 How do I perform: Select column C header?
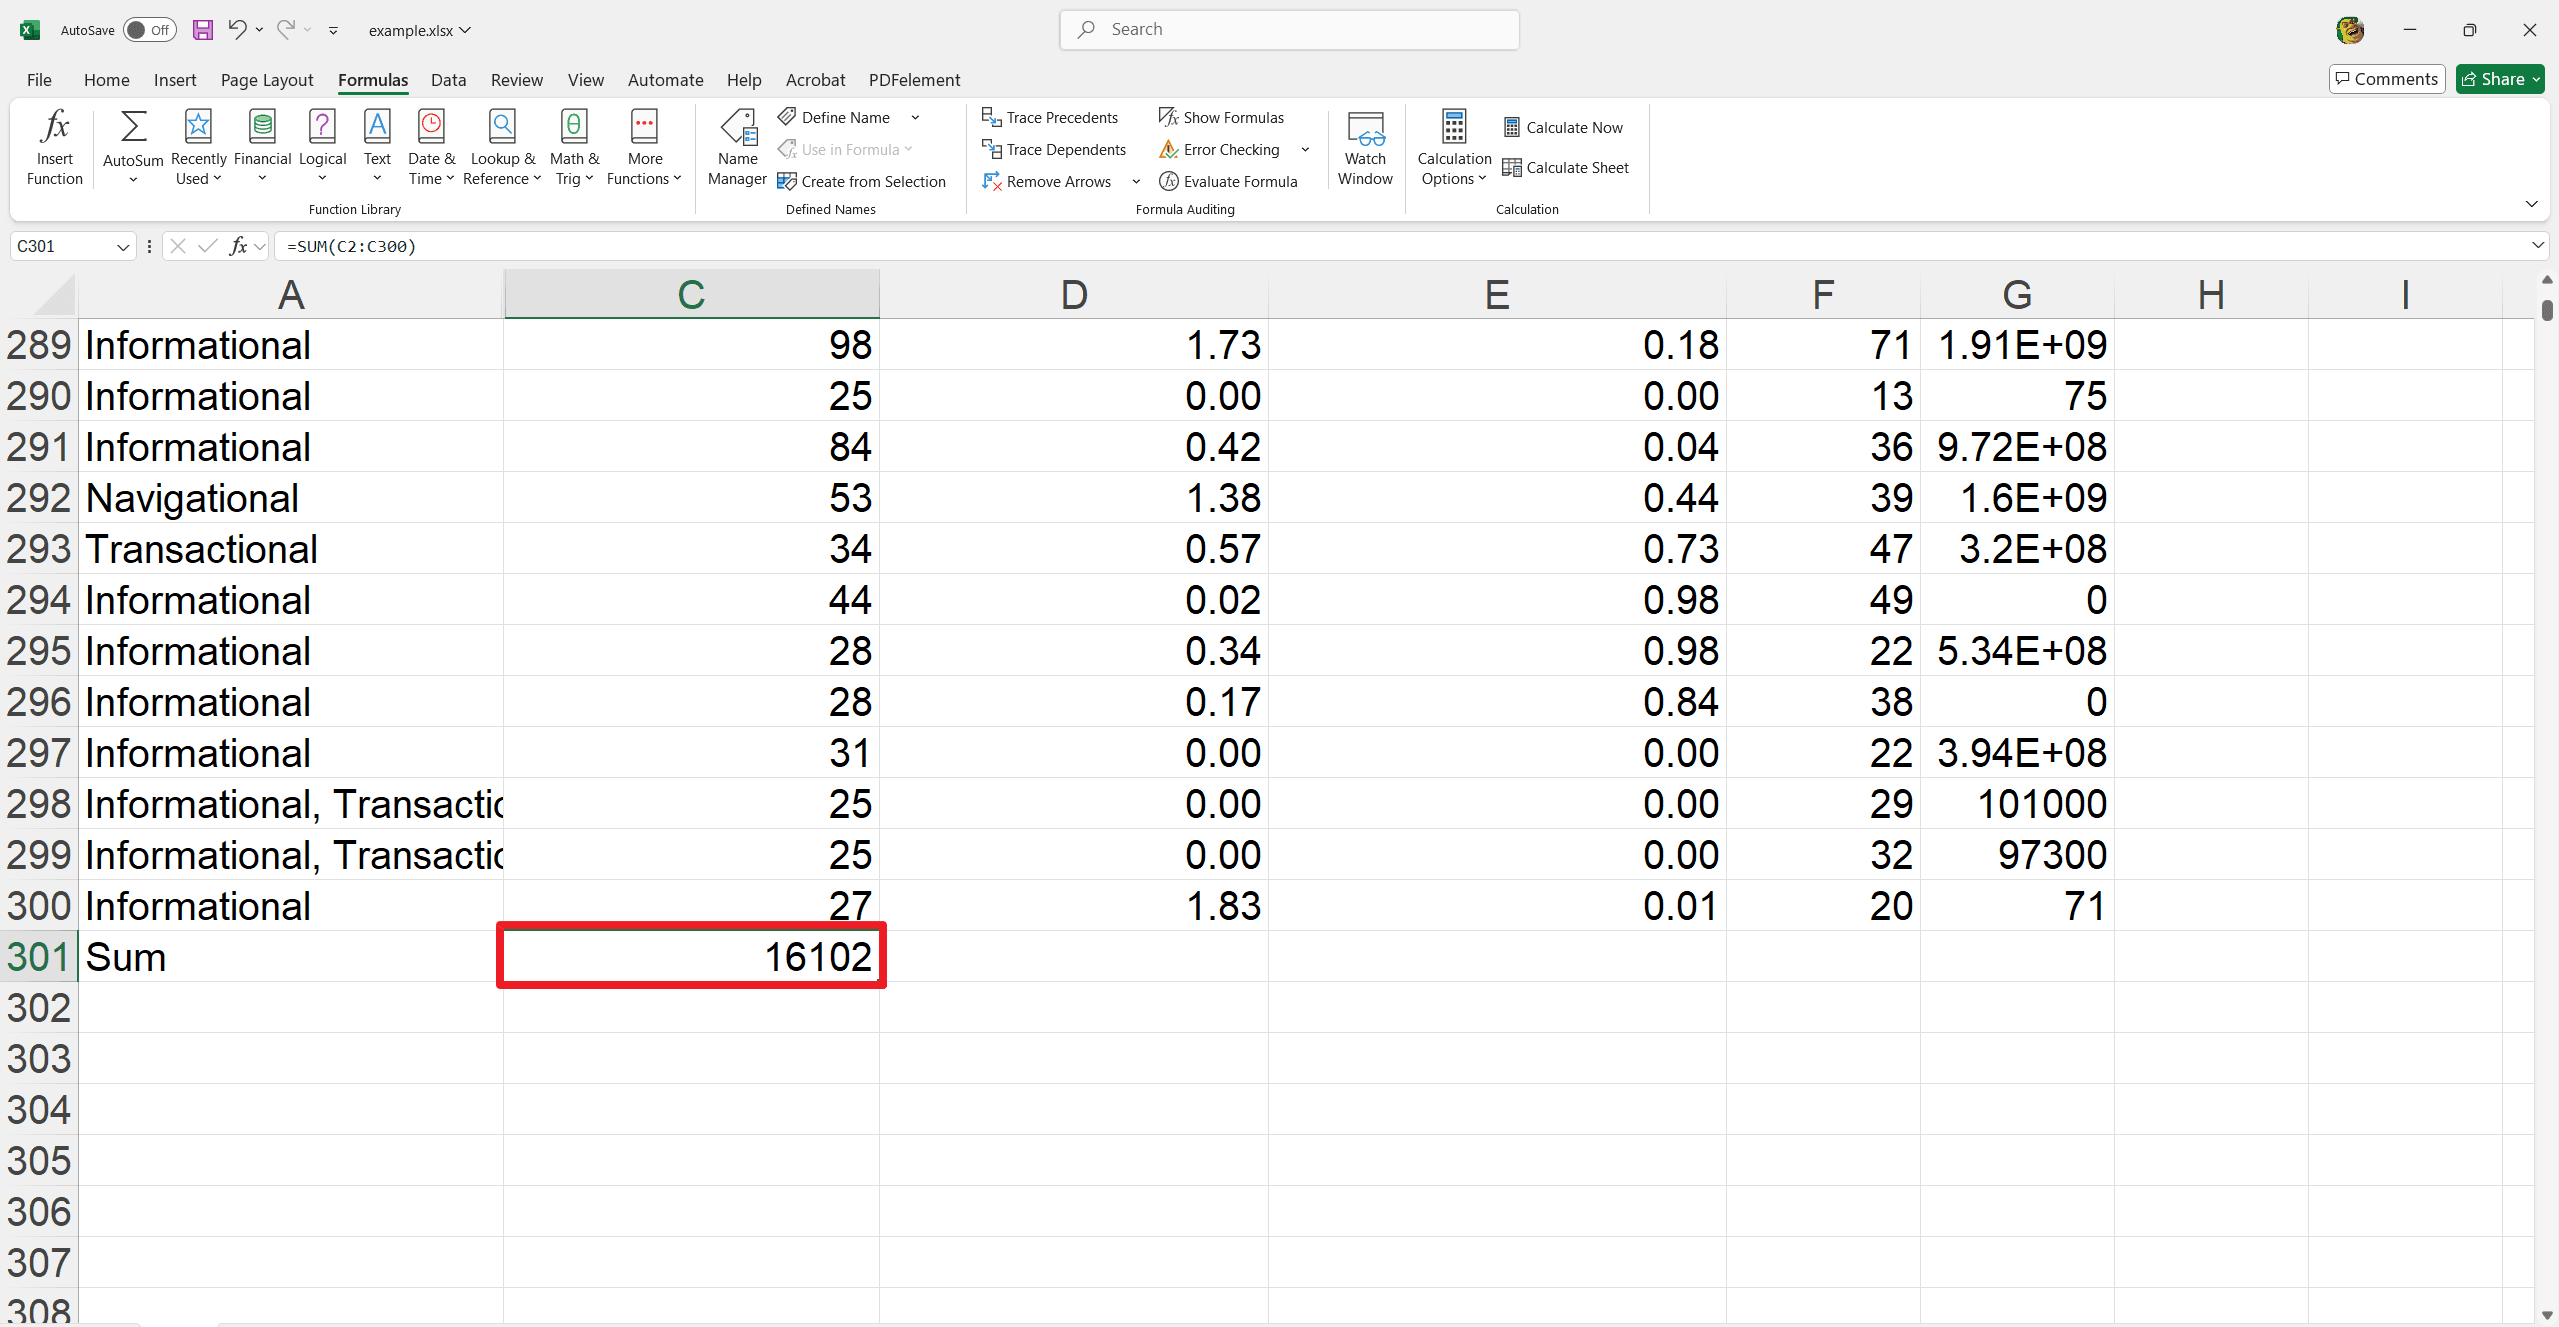click(691, 294)
